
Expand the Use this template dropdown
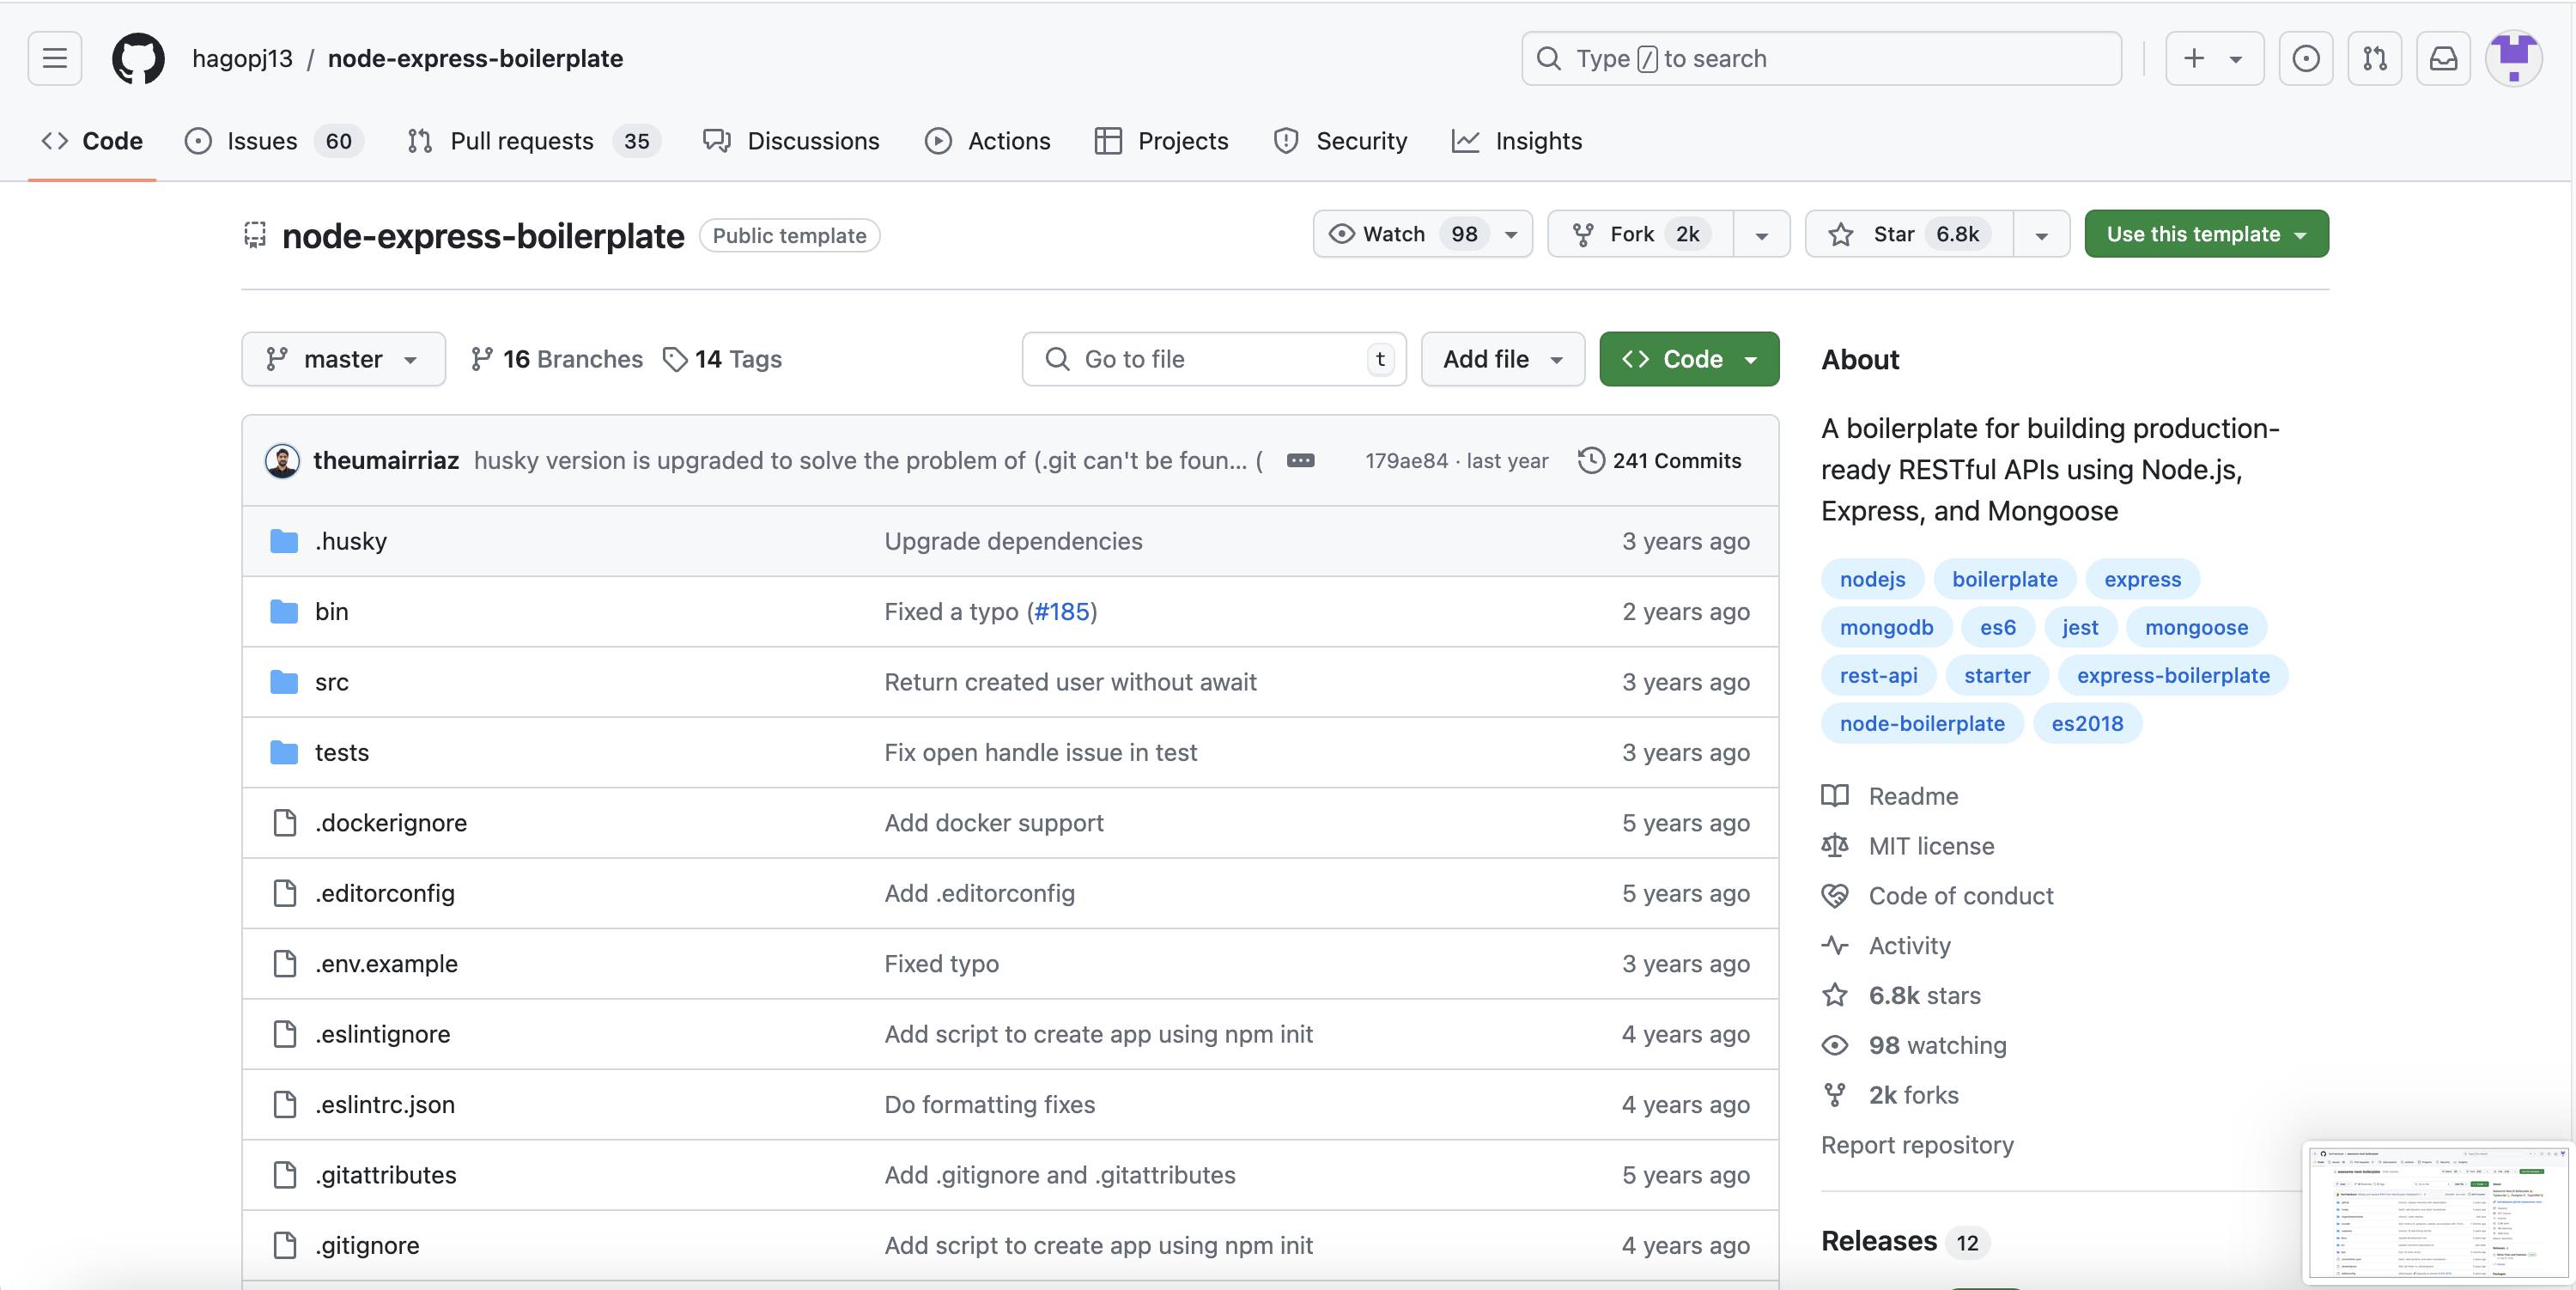[2206, 234]
